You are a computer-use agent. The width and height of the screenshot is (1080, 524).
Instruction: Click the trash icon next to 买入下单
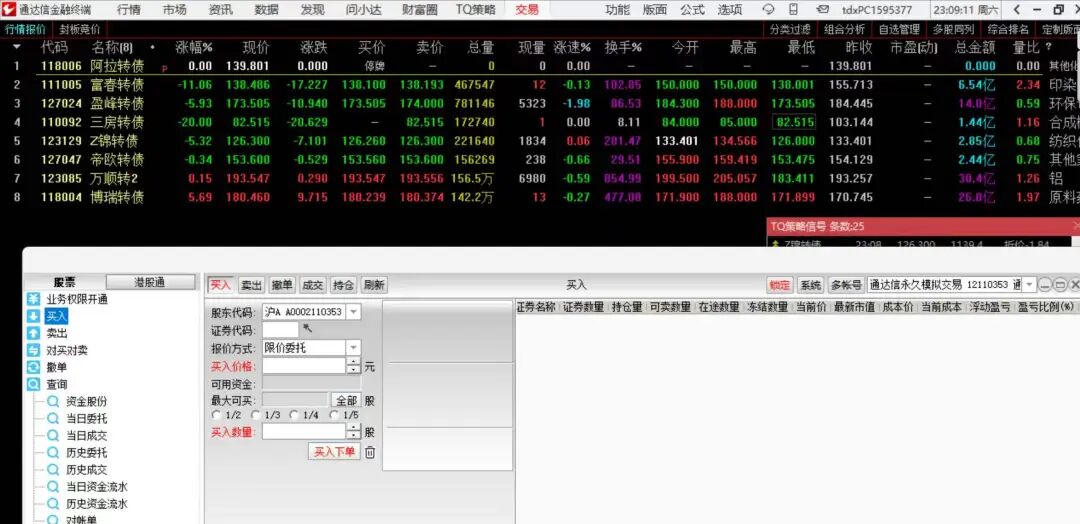pyautogui.click(x=370, y=452)
